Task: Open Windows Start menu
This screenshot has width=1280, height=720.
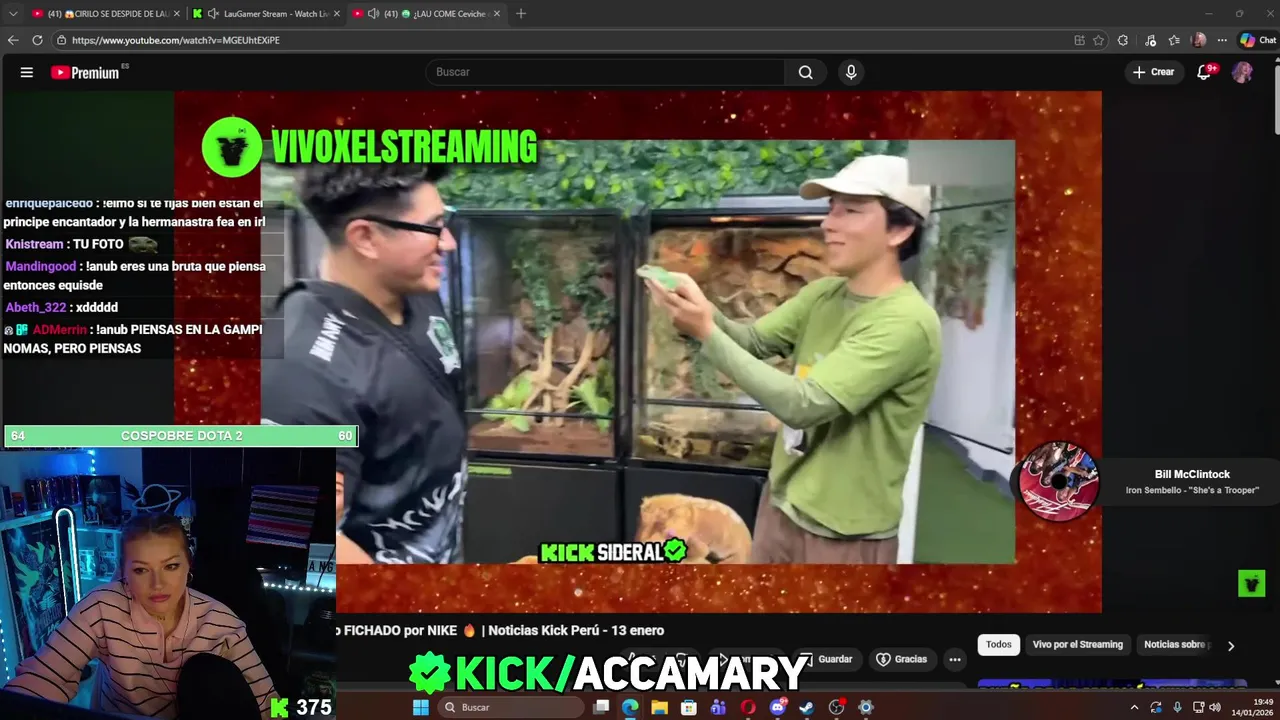Action: (421, 707)
